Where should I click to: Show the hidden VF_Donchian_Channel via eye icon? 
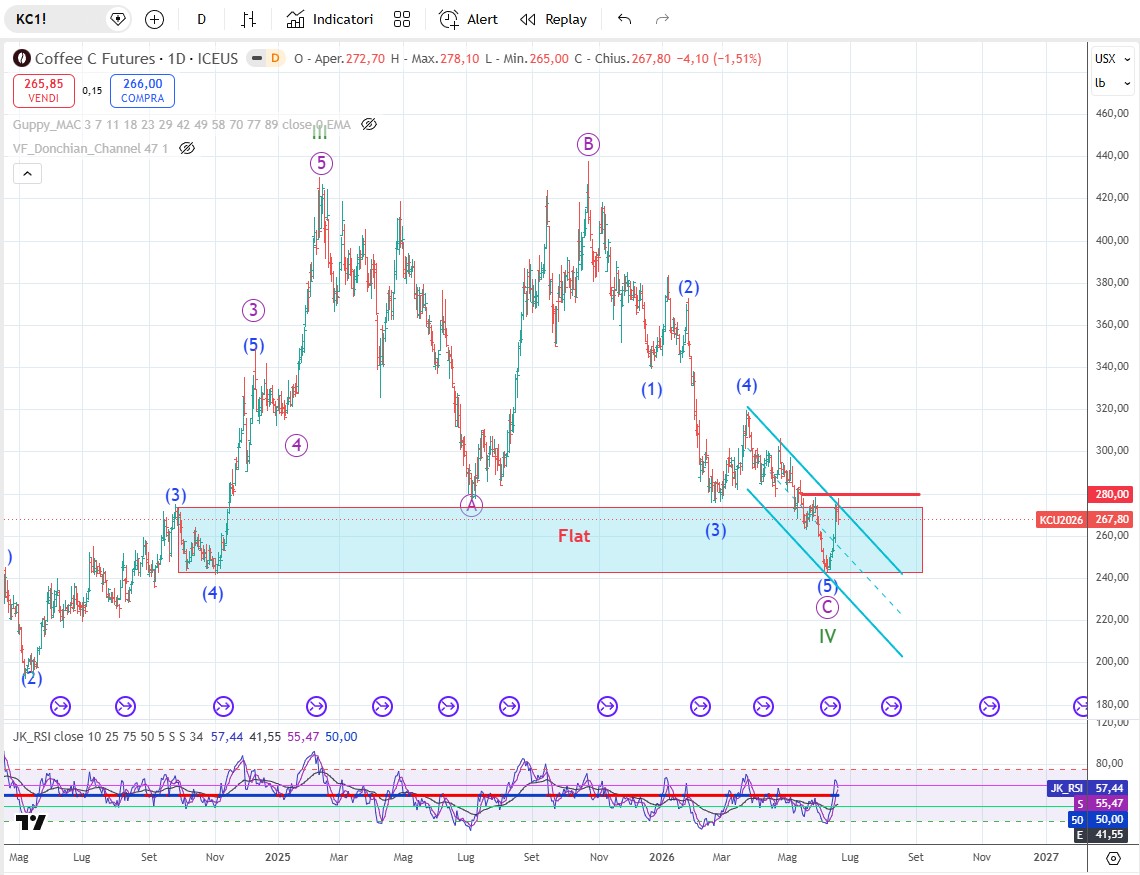[188, 148]
